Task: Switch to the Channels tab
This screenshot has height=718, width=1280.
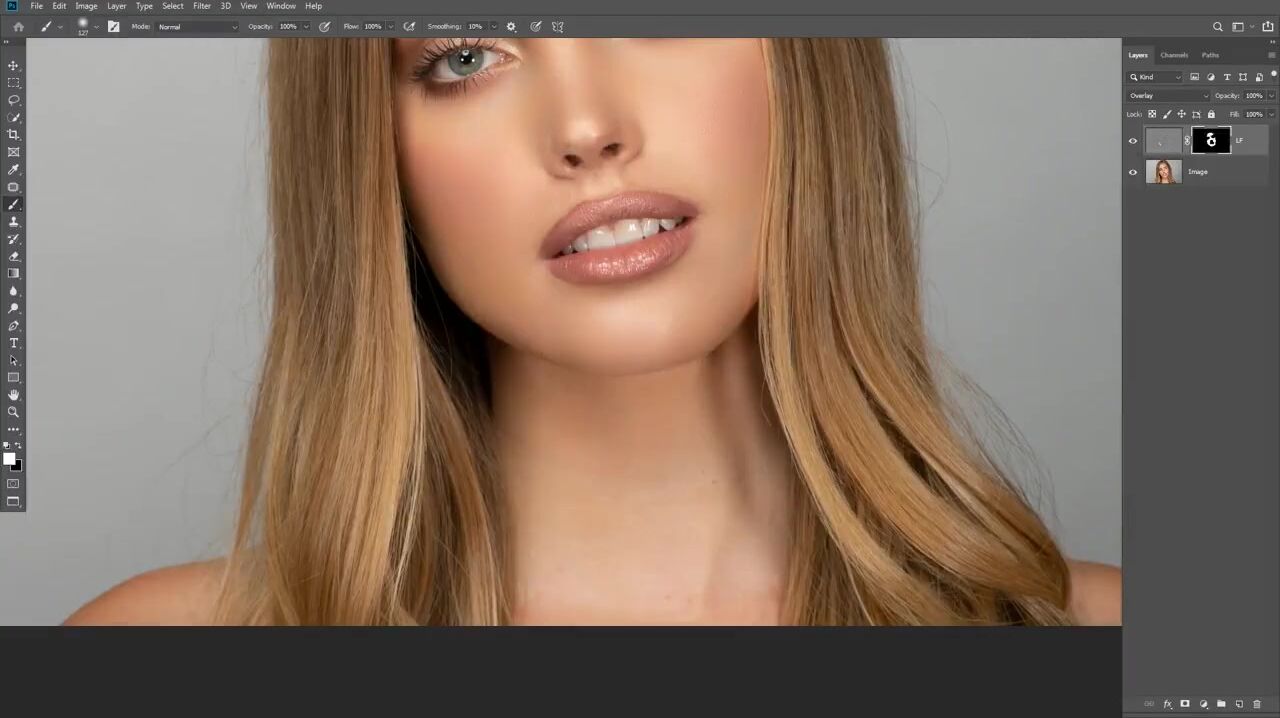Action: [1174, 55]
